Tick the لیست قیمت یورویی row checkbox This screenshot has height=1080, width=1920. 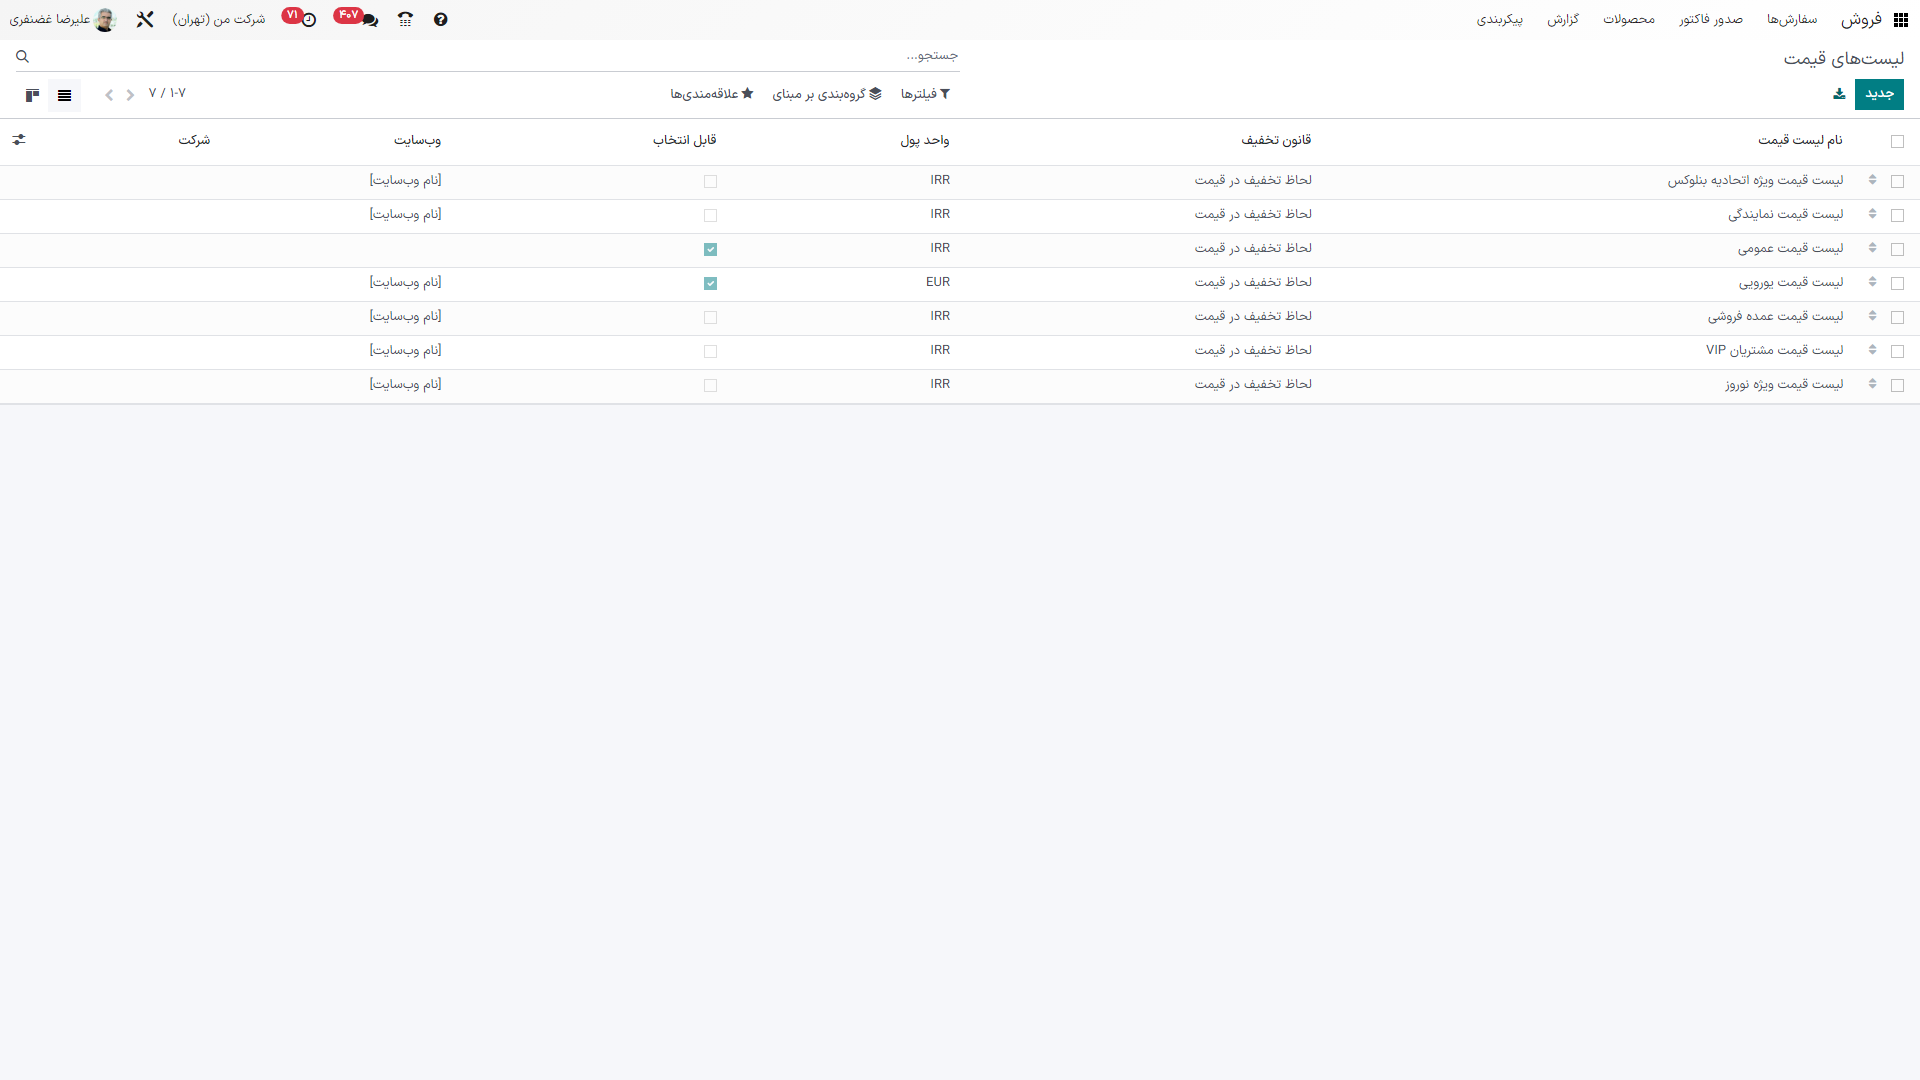[x=1897, y=283]
